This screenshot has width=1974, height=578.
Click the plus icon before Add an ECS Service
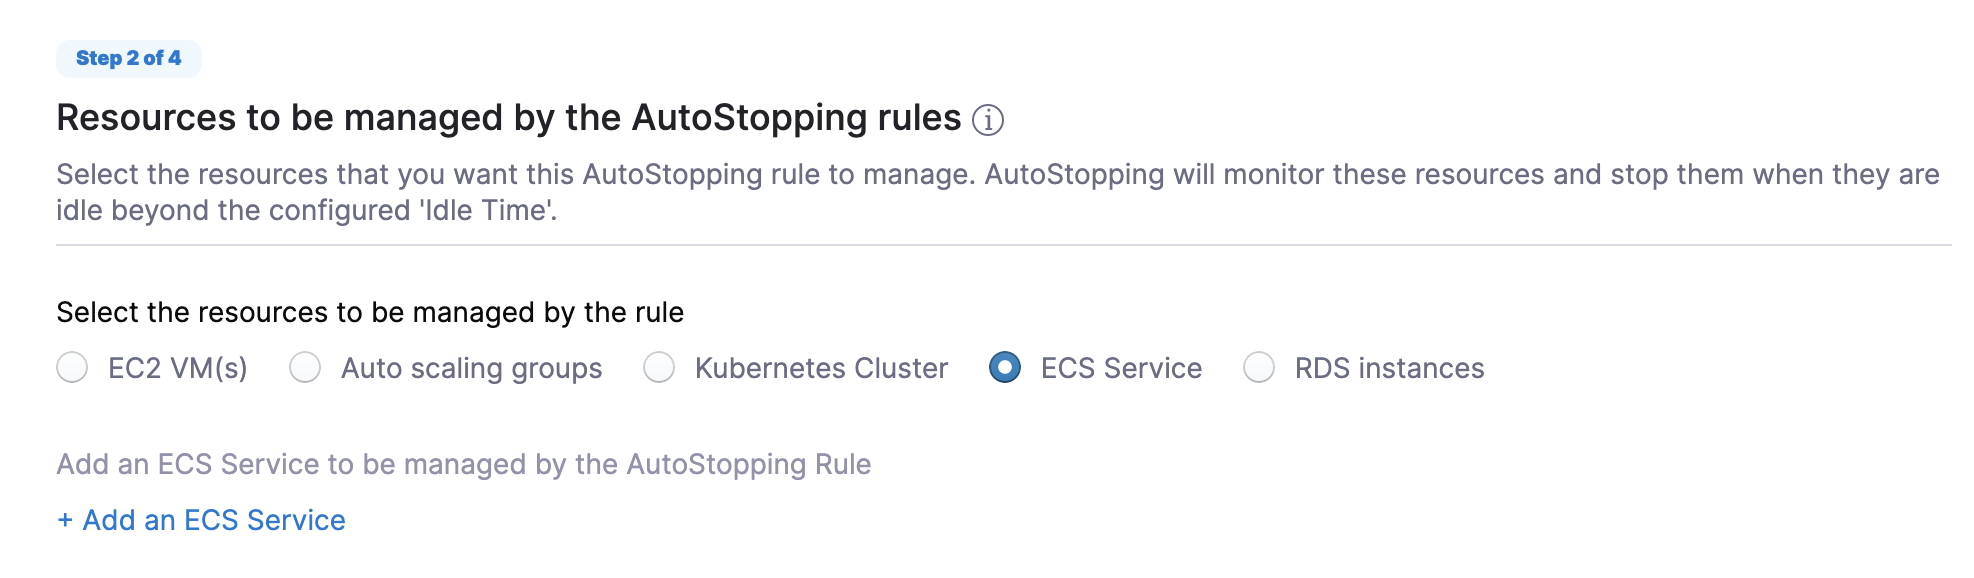coord(65,520)
